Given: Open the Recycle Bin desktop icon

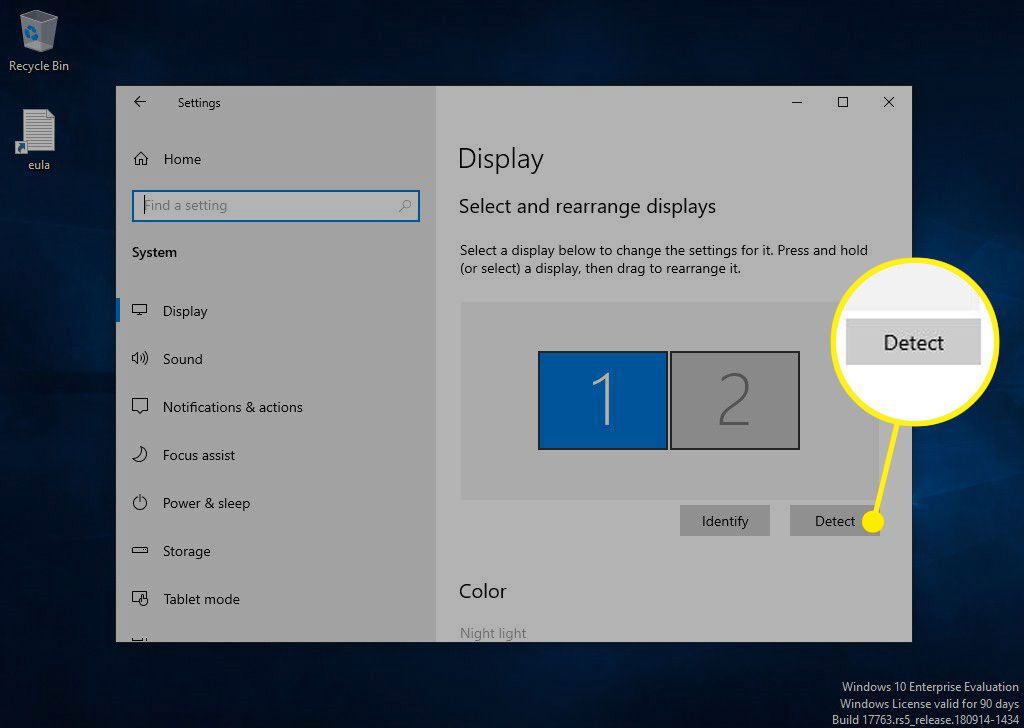Looking at the screenshot, I should (x=39, y=40).
